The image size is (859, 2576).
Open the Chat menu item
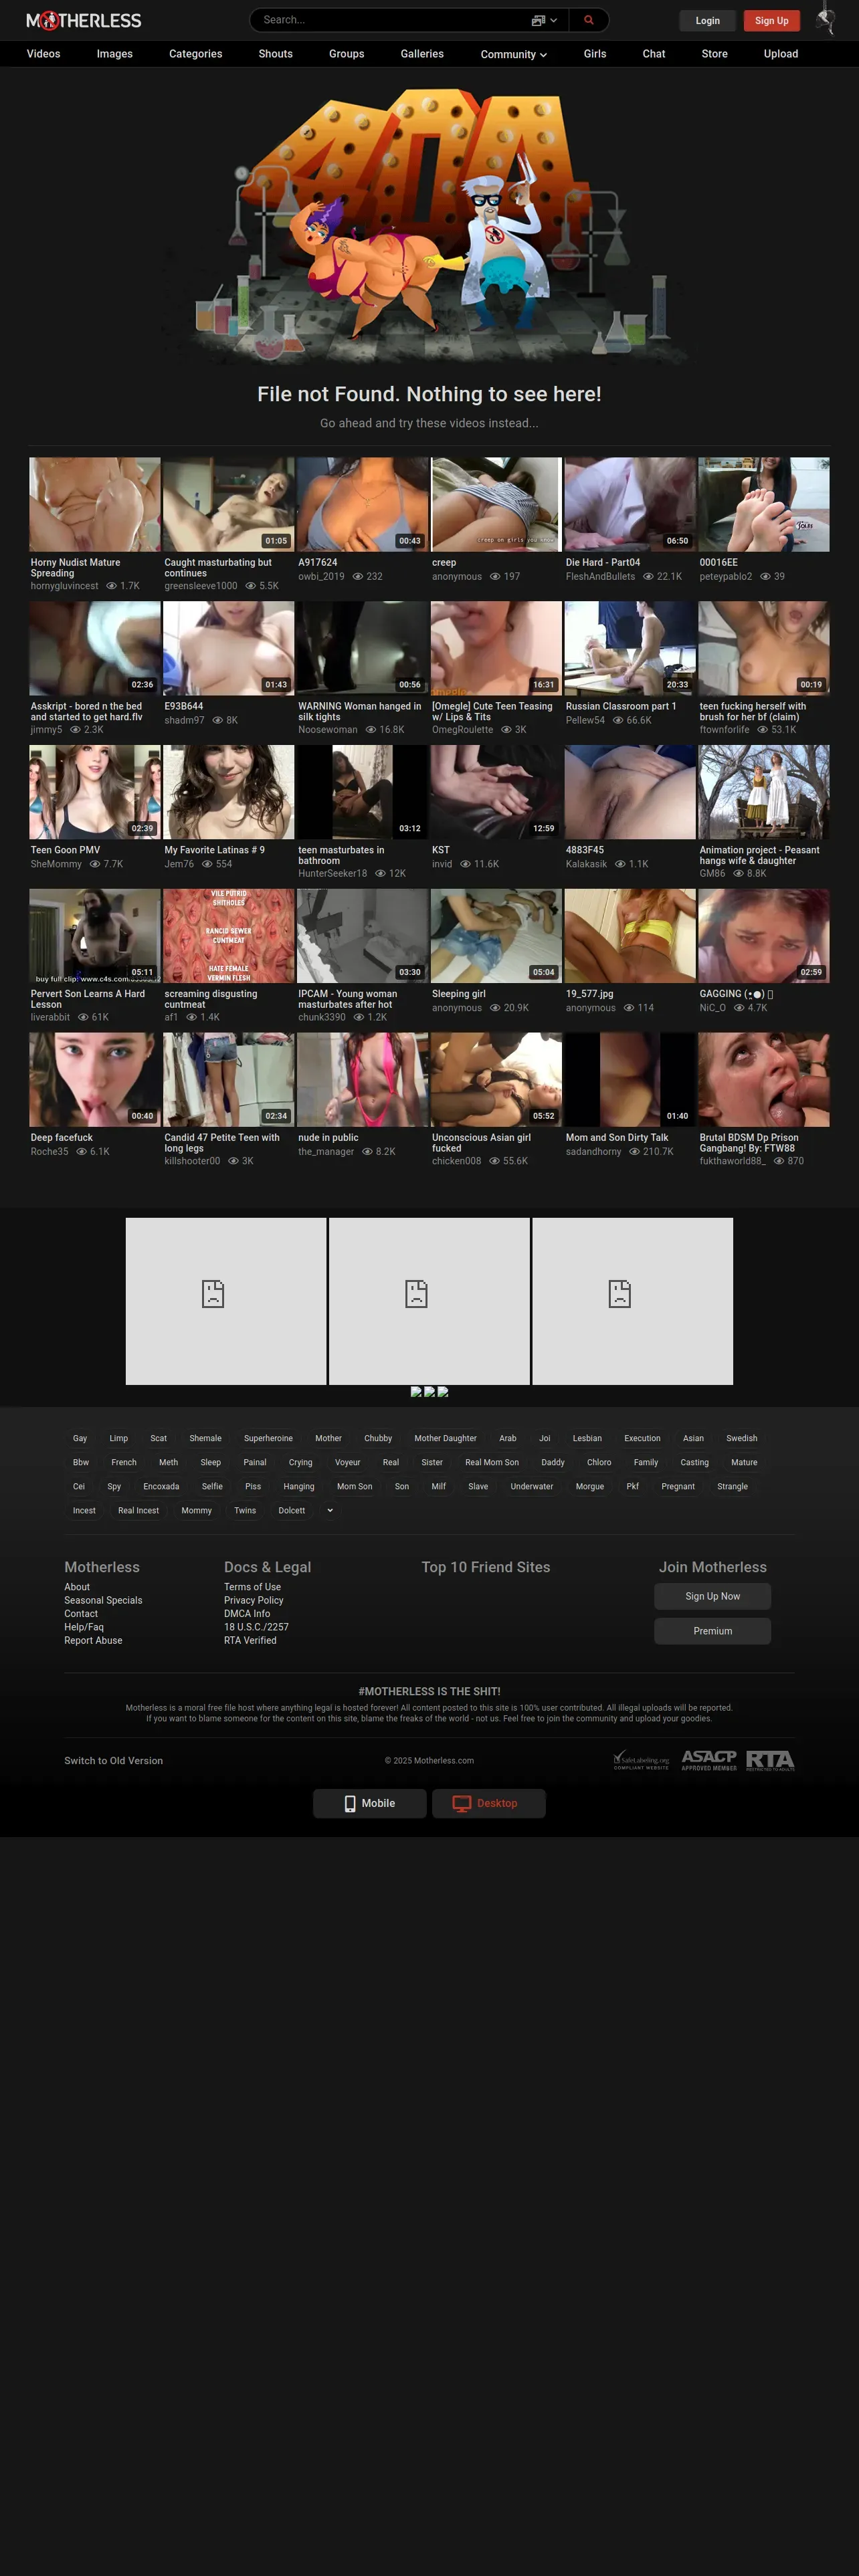pos(654,54)
